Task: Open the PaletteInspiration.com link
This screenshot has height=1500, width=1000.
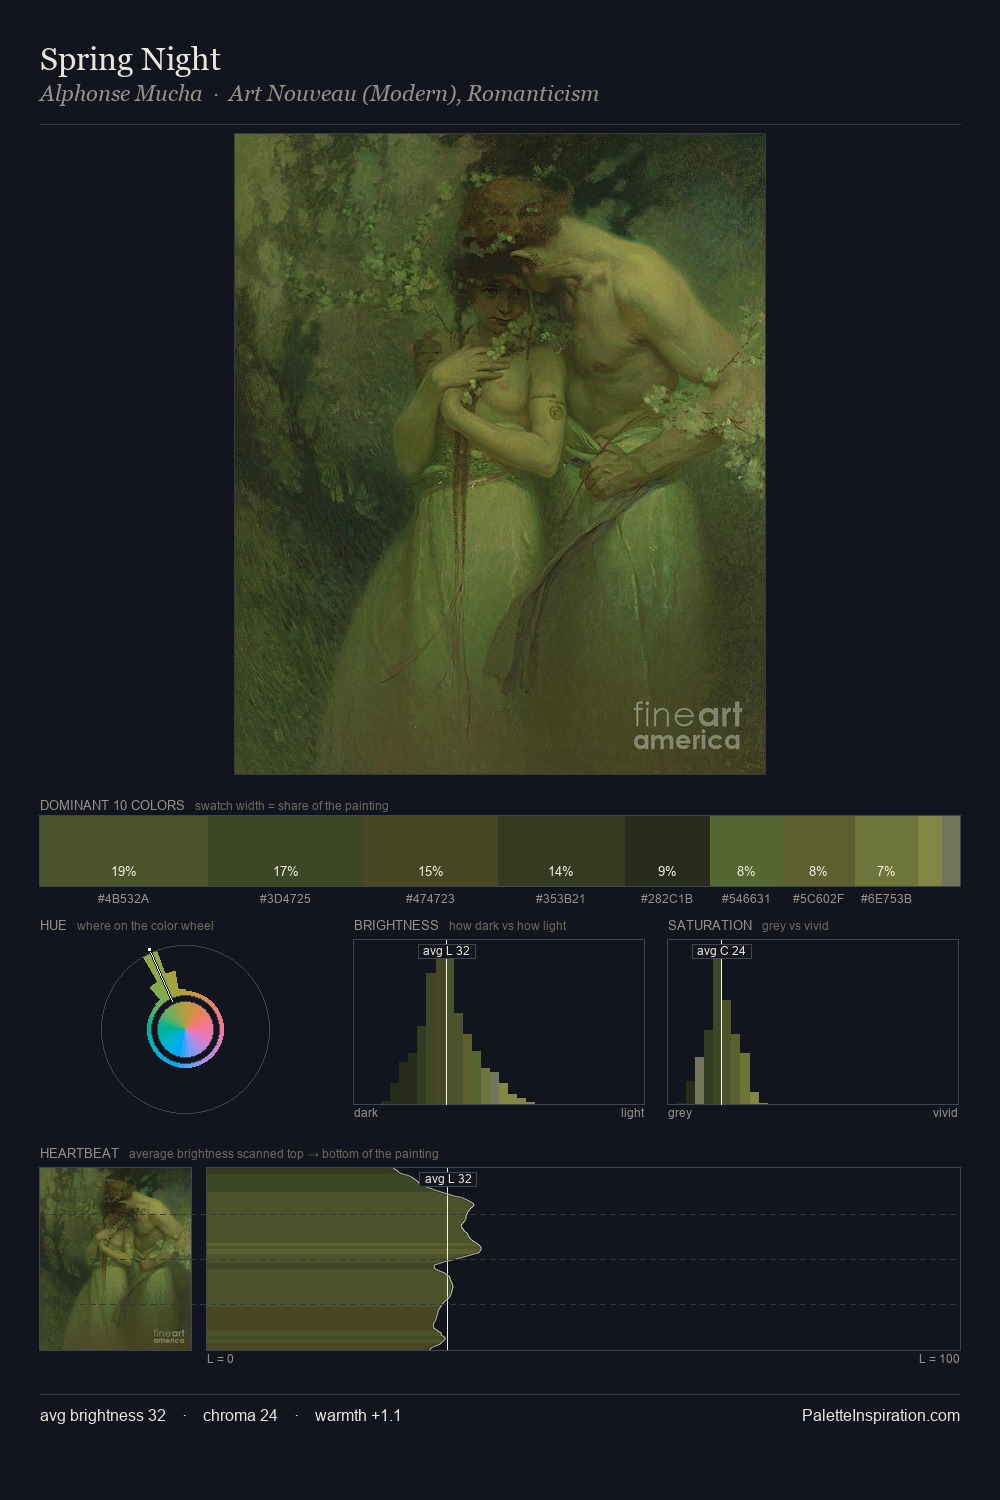Action: (x=881, y=1415)
